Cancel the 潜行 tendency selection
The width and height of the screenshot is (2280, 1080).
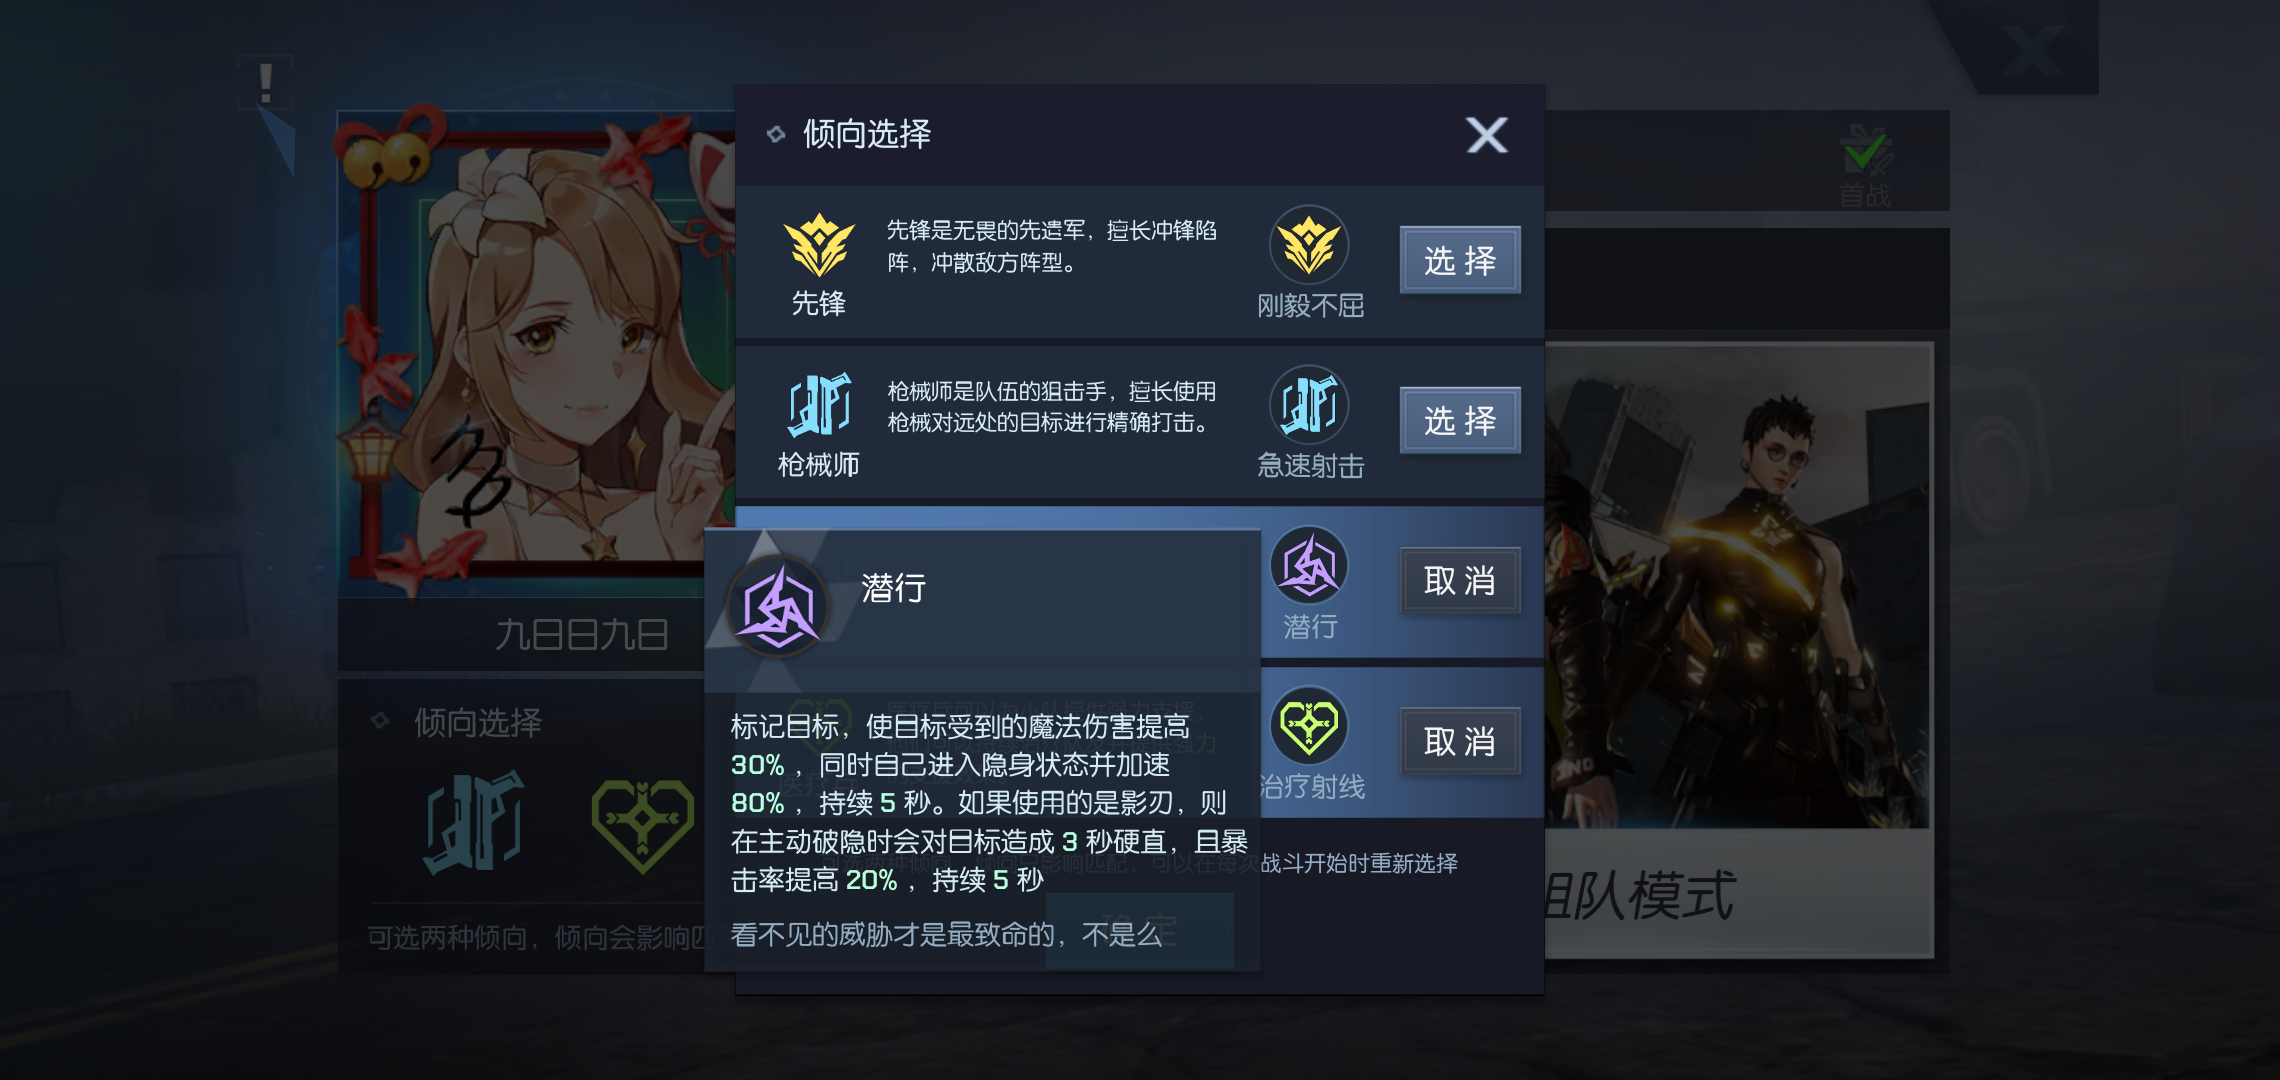click(1460, 580)
